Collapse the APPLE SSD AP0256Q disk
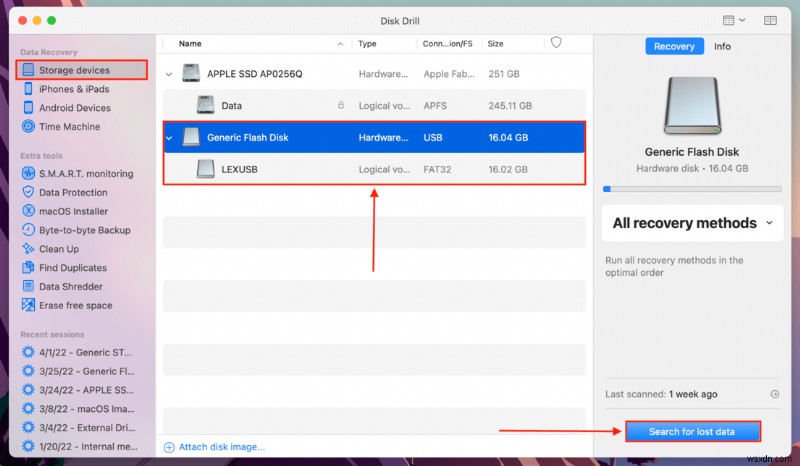This screenshot has width=800, height=466. (169, 75)
